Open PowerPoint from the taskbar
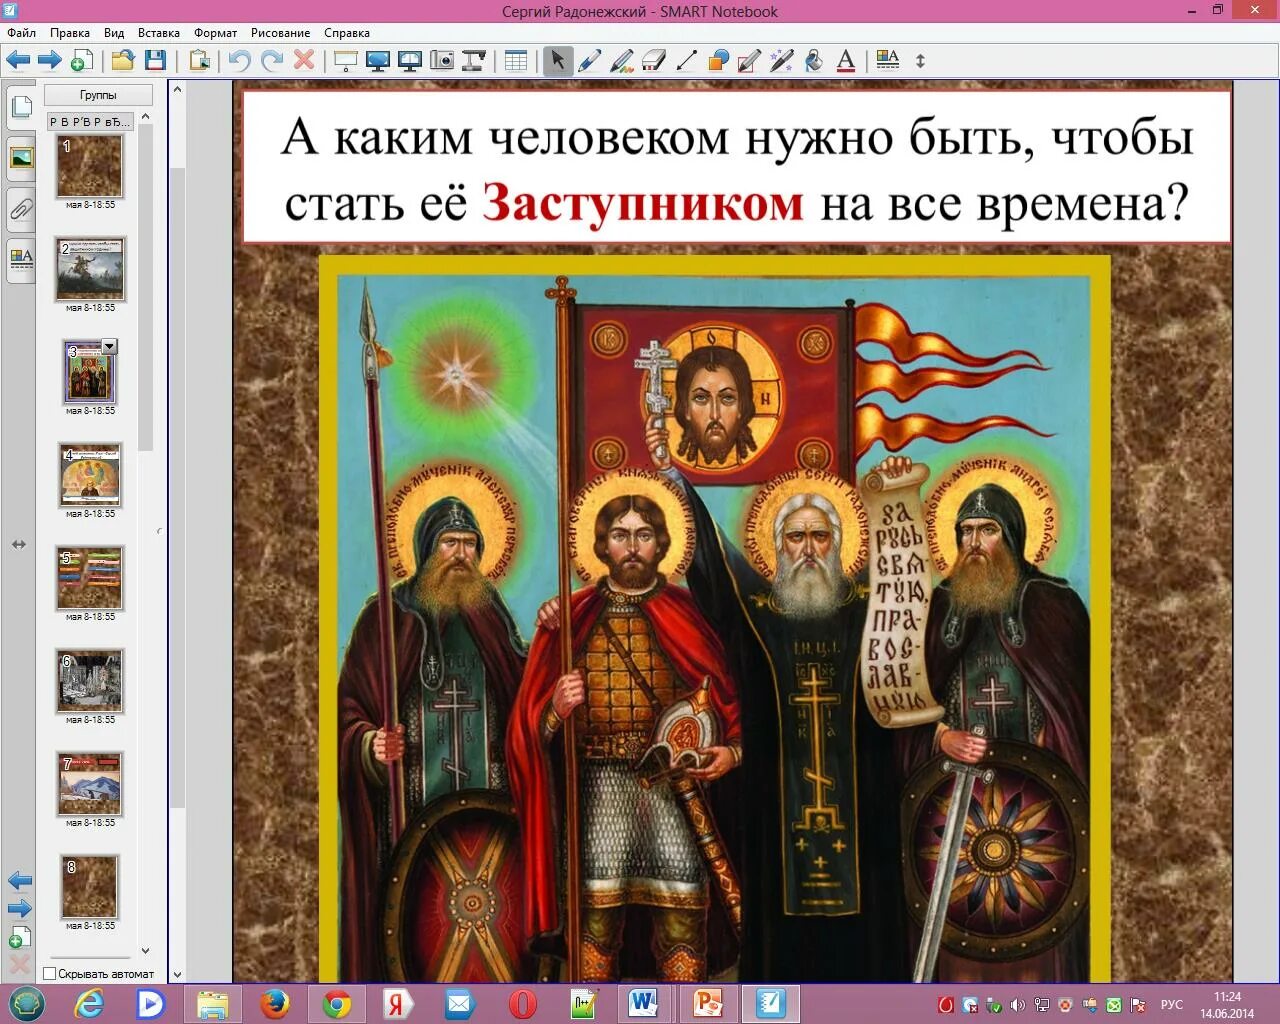 [709, 1003]
